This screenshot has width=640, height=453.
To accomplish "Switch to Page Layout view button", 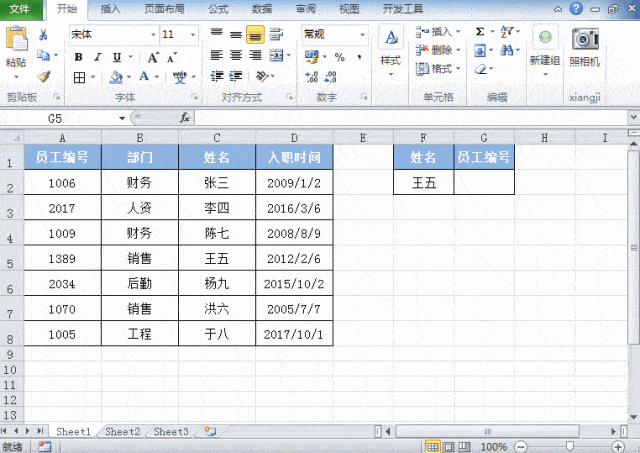I will tap(449, 447).
